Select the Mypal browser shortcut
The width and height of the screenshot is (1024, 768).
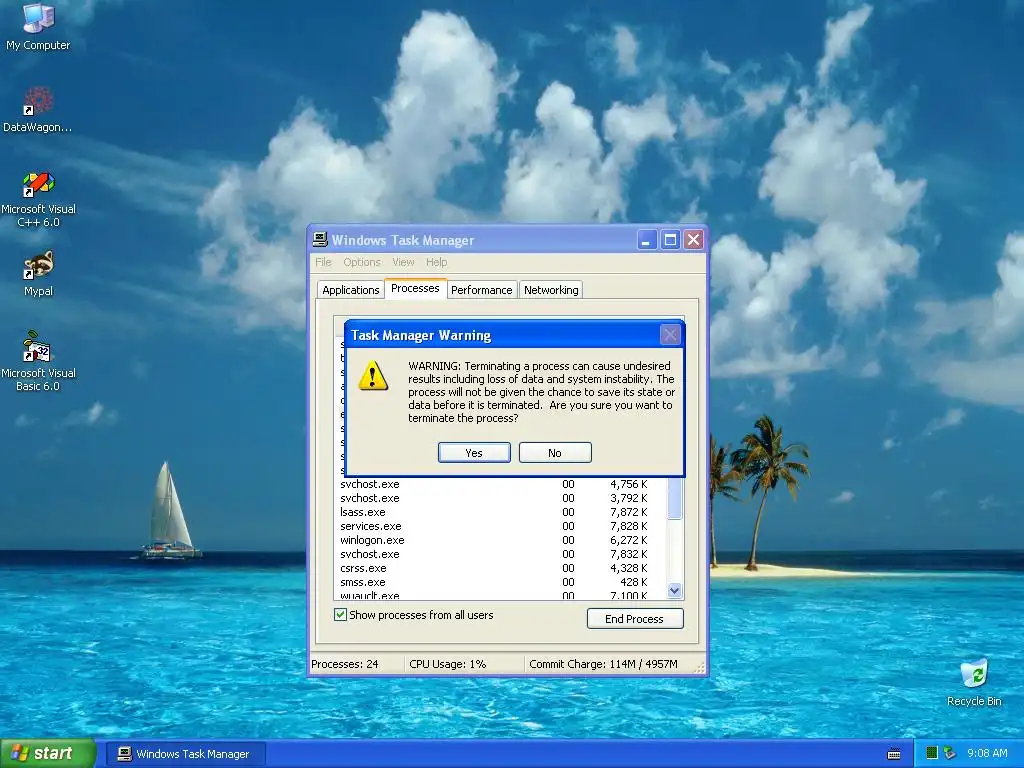click(x=38, y=274)
